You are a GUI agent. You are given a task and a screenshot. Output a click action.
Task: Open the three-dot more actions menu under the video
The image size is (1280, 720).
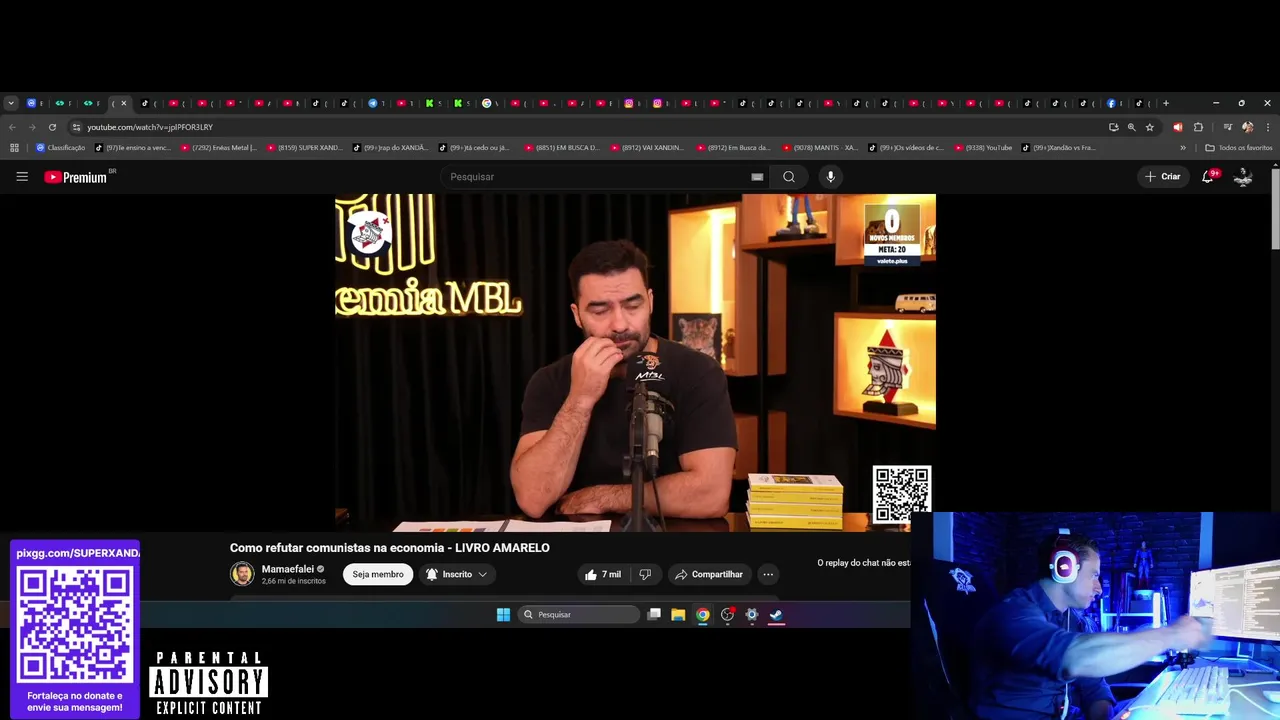(768, 574)
